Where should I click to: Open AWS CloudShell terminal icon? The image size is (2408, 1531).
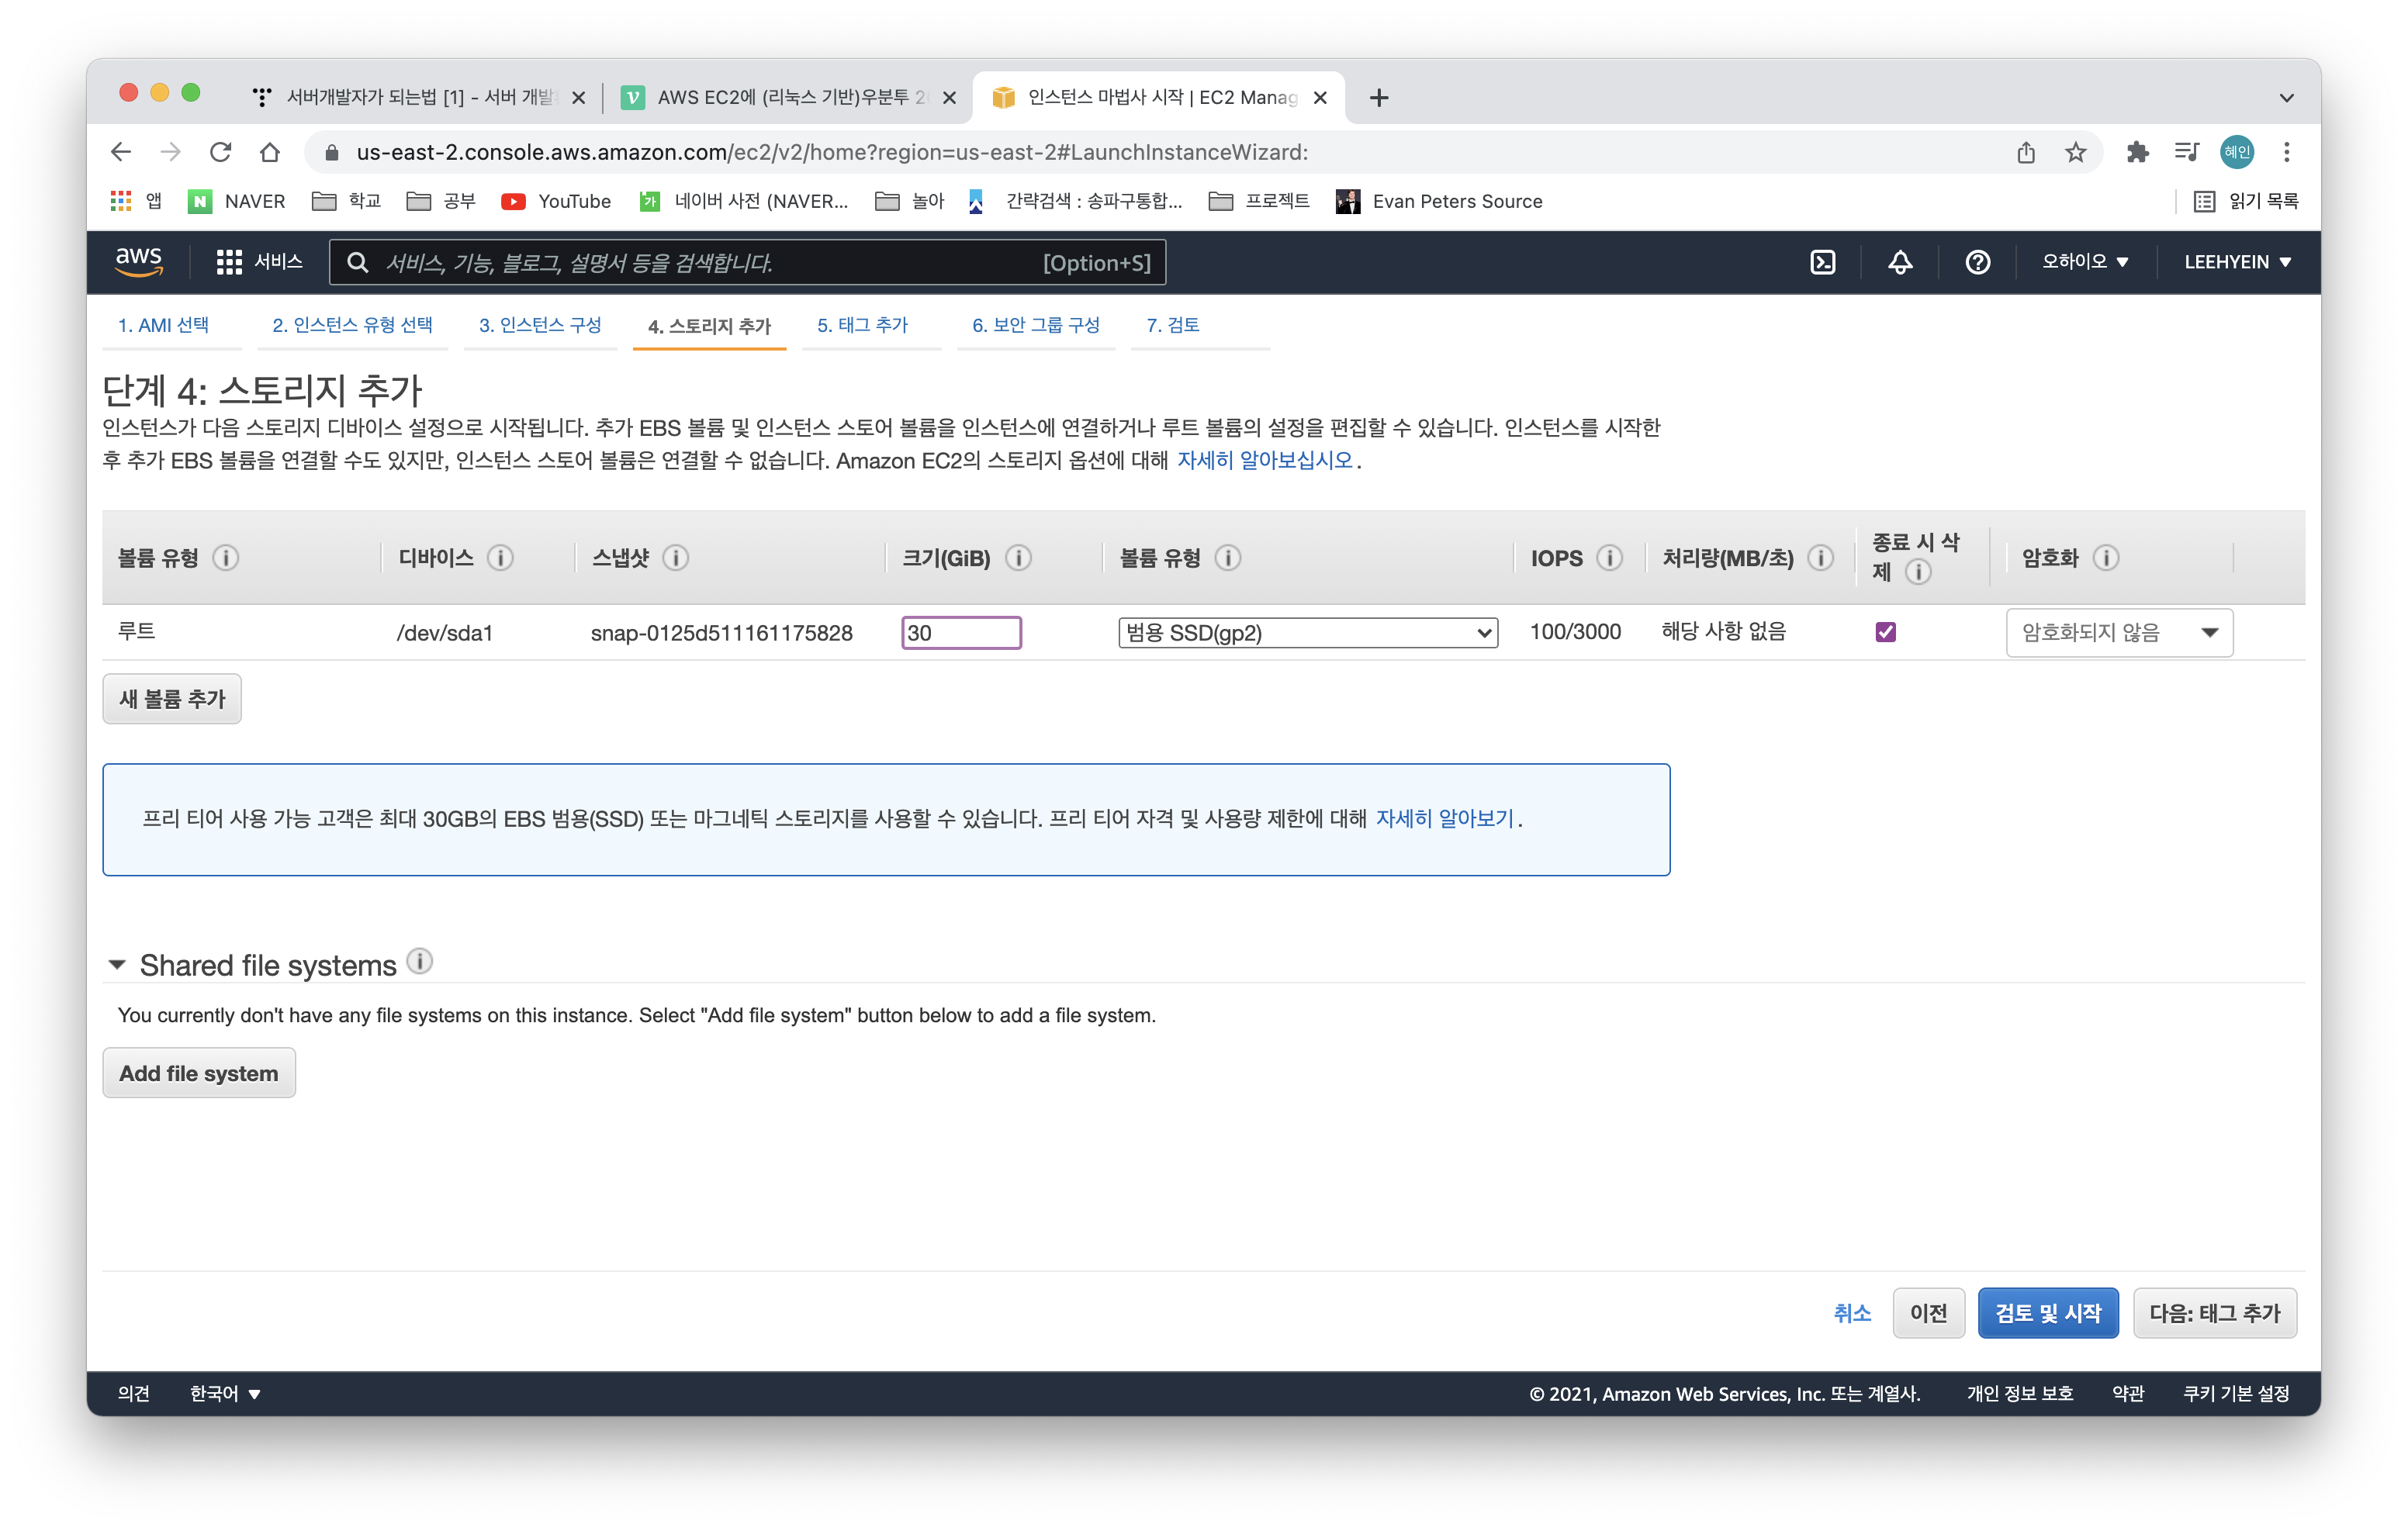coord(1822,262)
